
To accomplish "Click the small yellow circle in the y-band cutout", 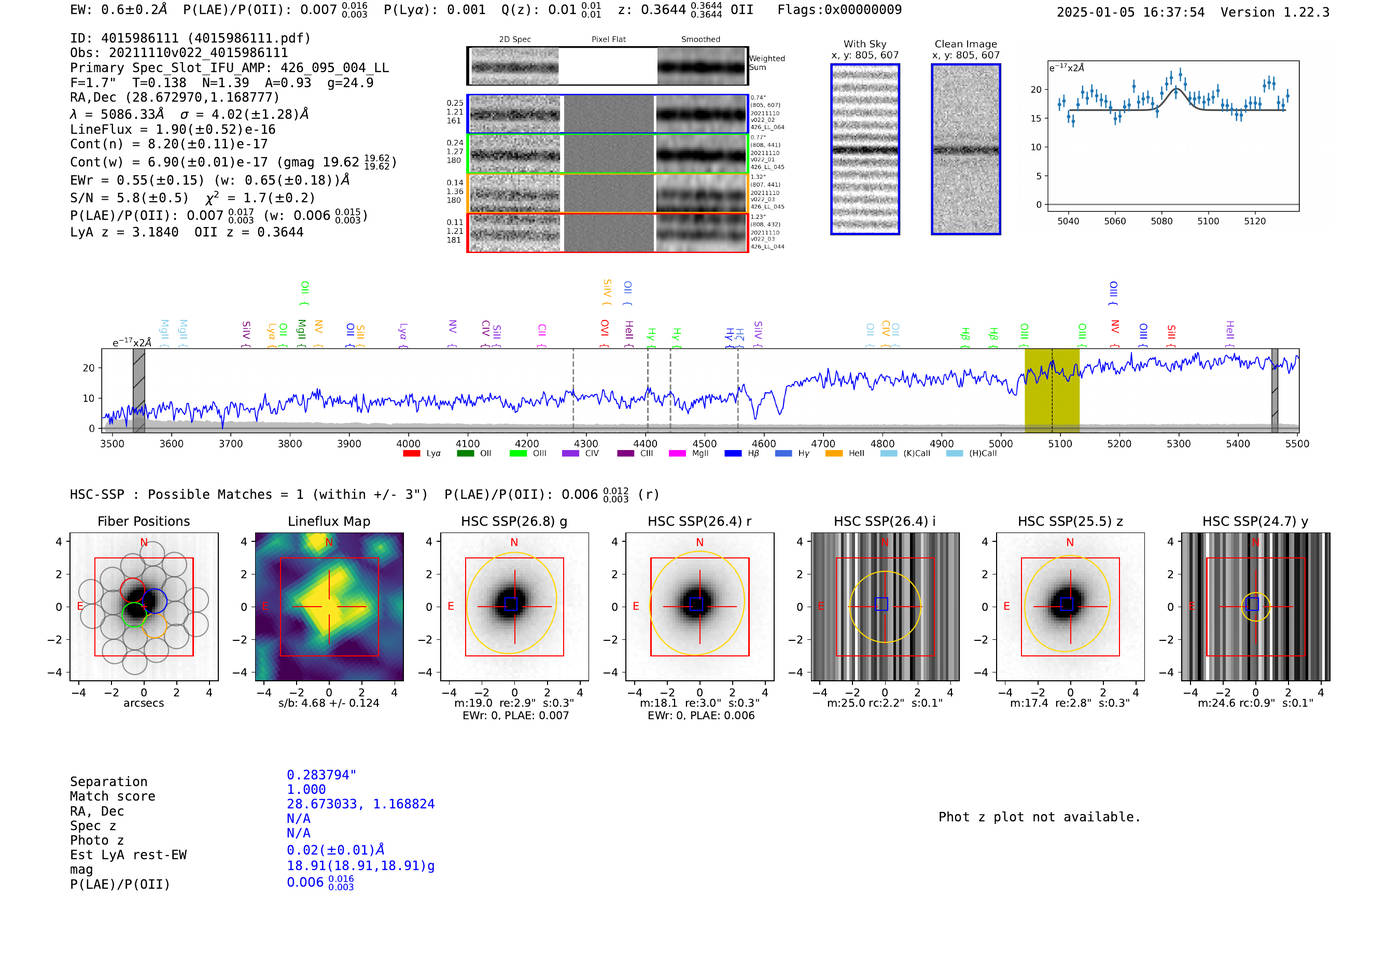I will (1256, 606).
